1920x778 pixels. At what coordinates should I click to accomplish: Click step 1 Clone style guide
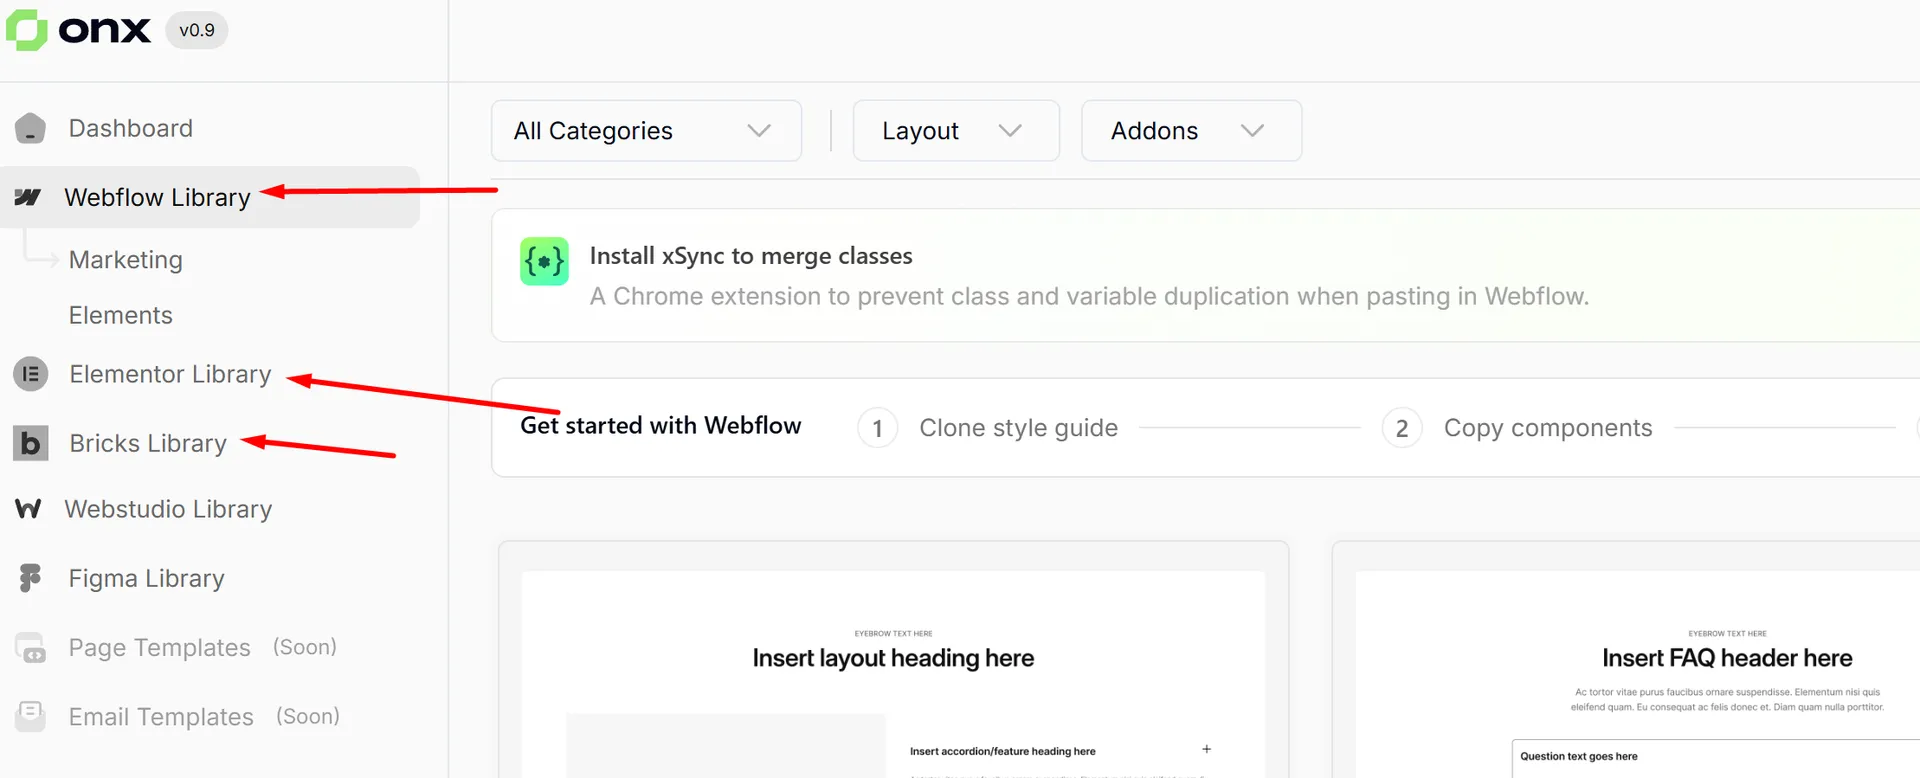[1017, 428]
